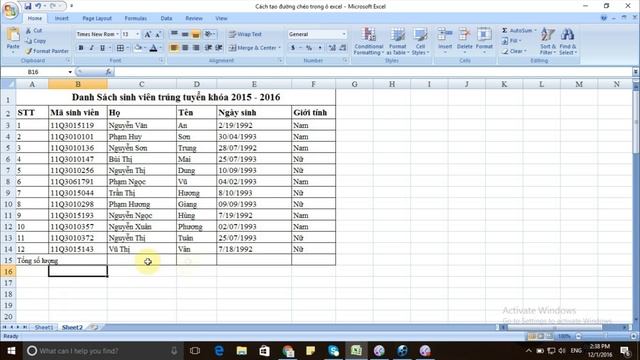Open the Formulas tab
This screenshot has width=640, height=360.
[136, 18]
